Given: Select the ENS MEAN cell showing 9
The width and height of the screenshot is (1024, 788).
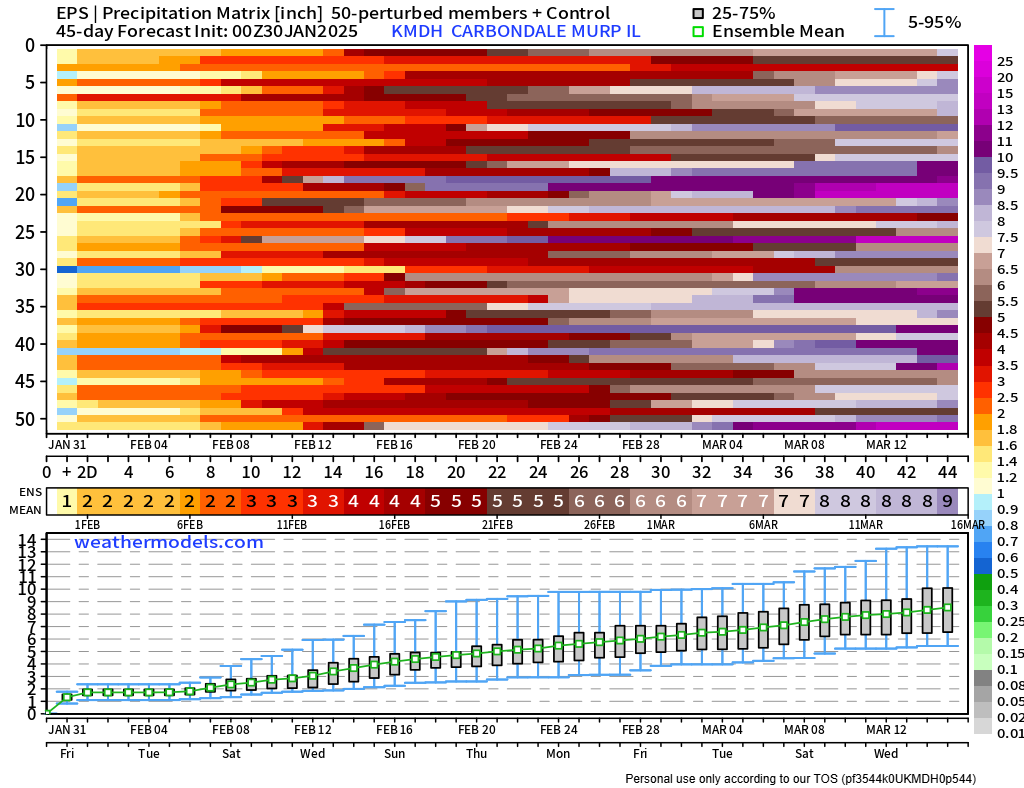Looking at the screenshot, I should click(x=947, y=501).
